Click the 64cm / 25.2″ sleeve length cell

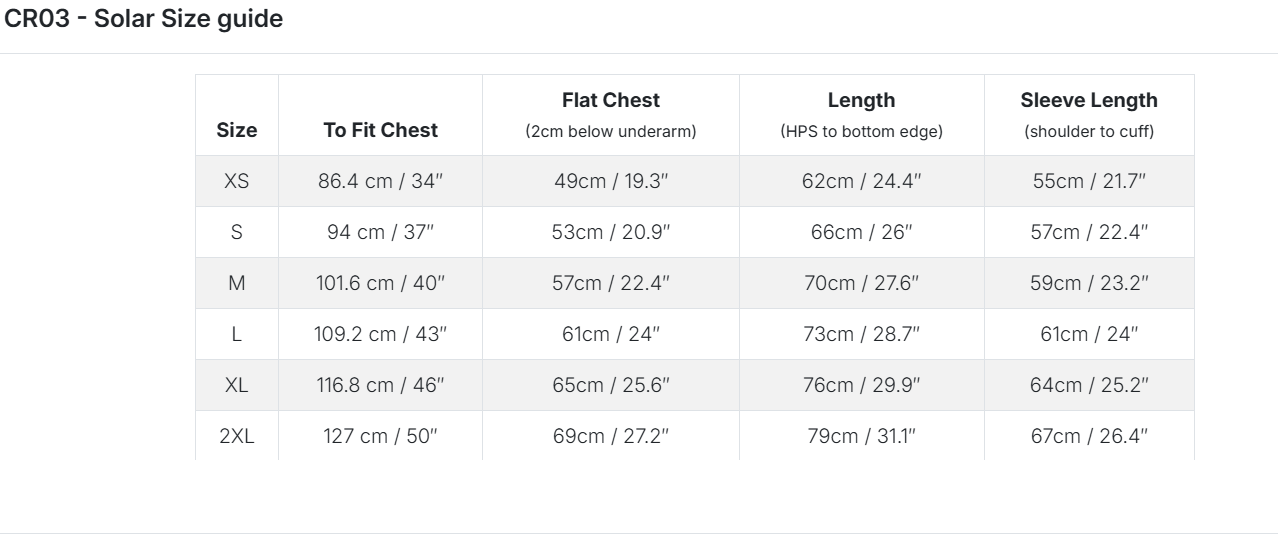(x=1089, y=385)
